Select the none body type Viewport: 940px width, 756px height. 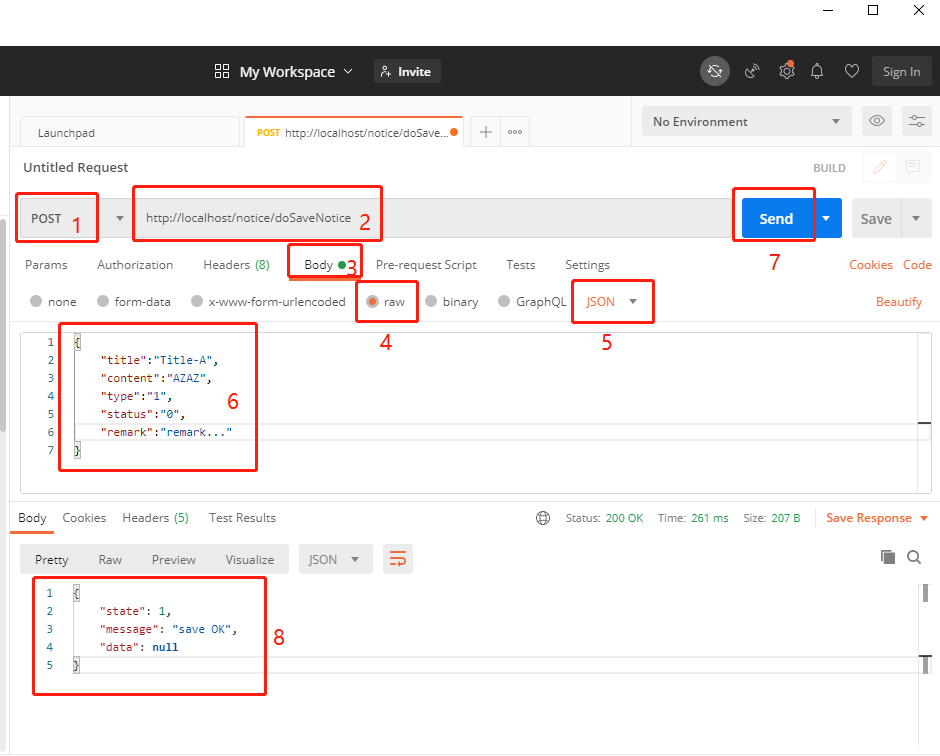[53, 302]
